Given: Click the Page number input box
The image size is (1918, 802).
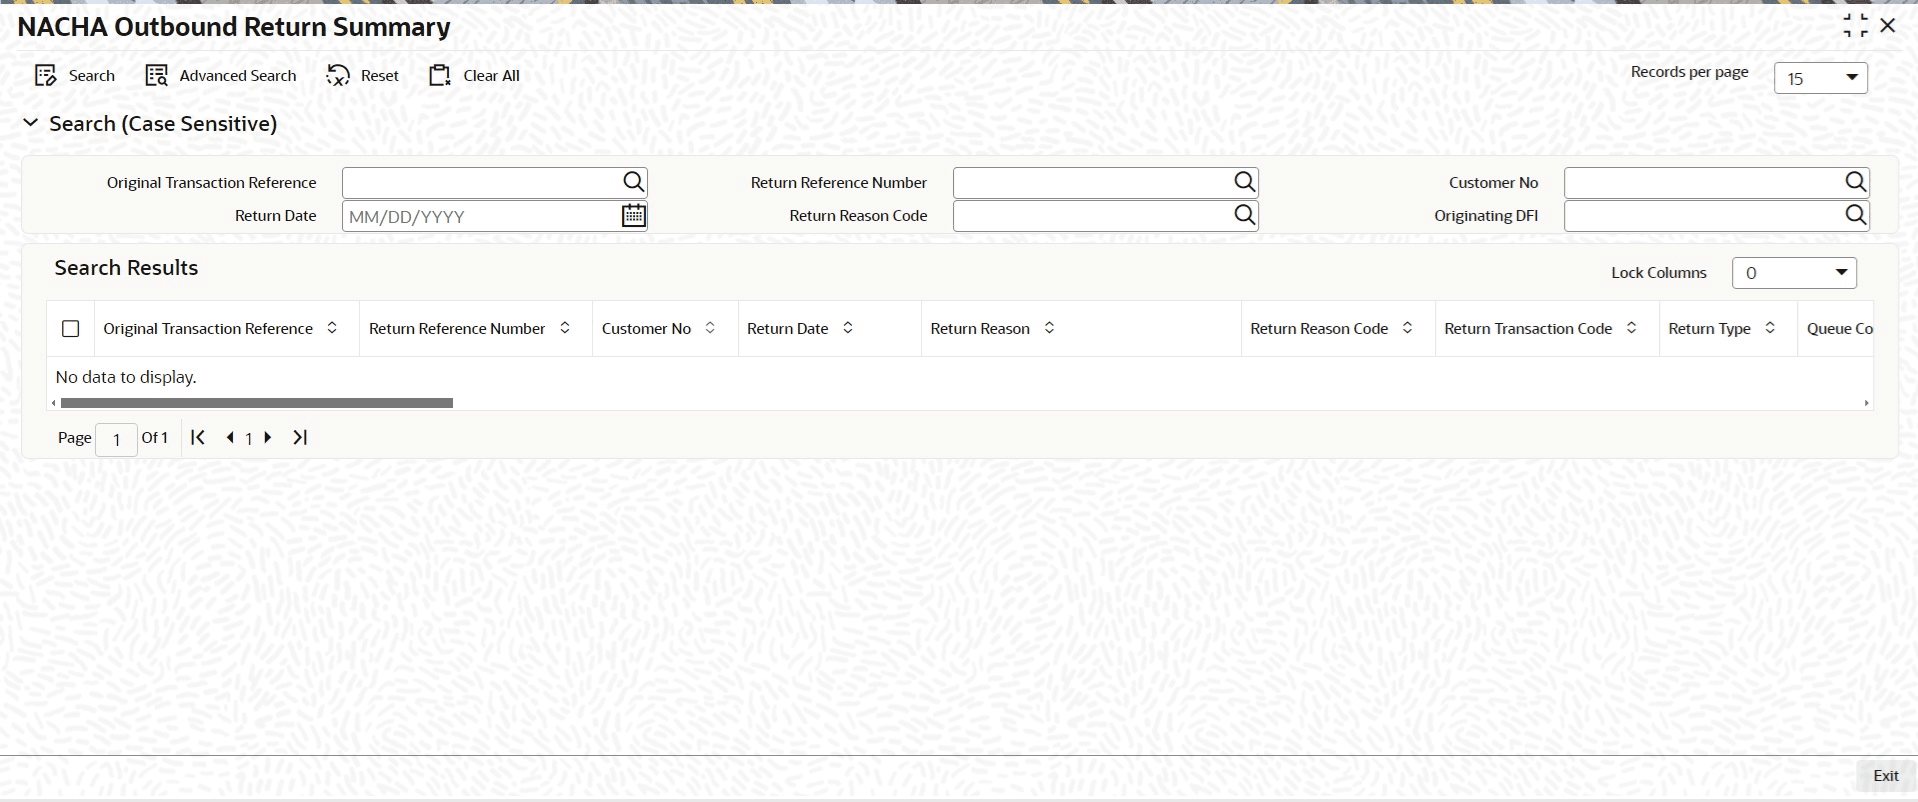Looking at the screenshot, I should point(116,439).
